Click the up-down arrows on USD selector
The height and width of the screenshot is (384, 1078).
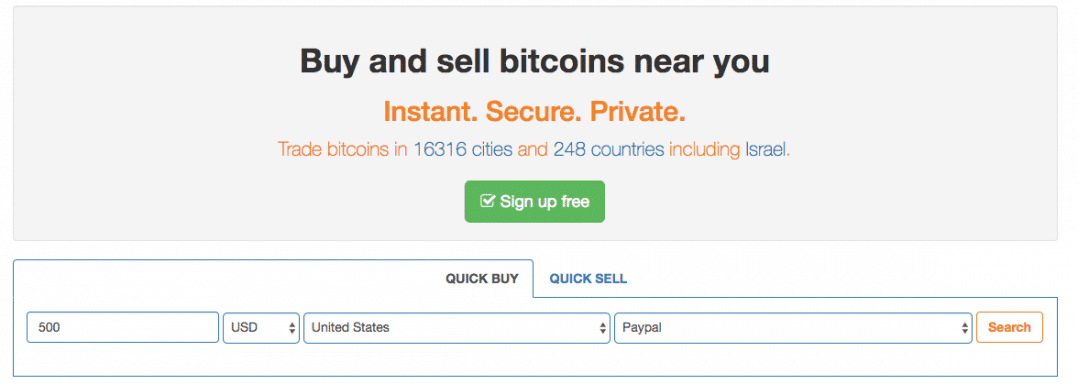tap(292, 328)
